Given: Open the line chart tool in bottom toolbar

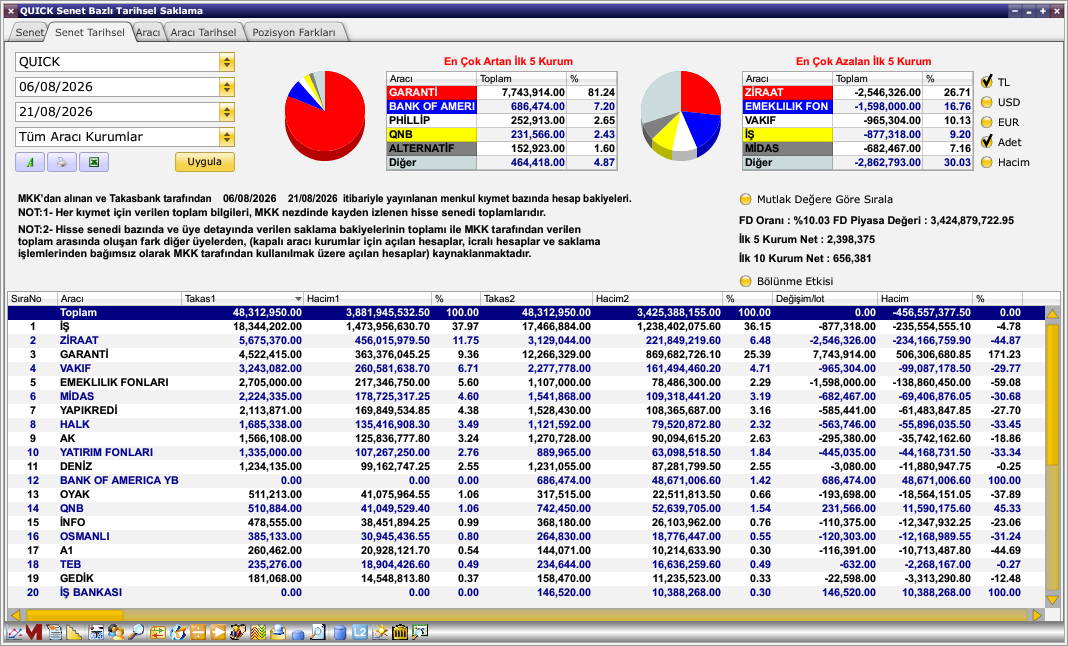Looking at the screenshot, I should (14, 633).
